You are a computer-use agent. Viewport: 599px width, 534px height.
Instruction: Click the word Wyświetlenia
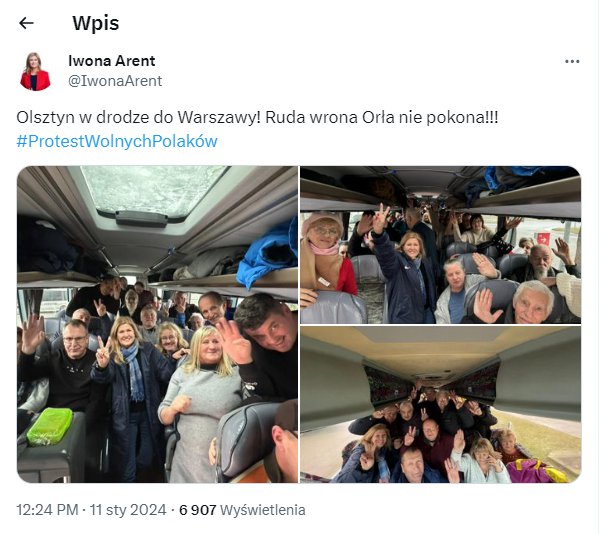[263, 510]
